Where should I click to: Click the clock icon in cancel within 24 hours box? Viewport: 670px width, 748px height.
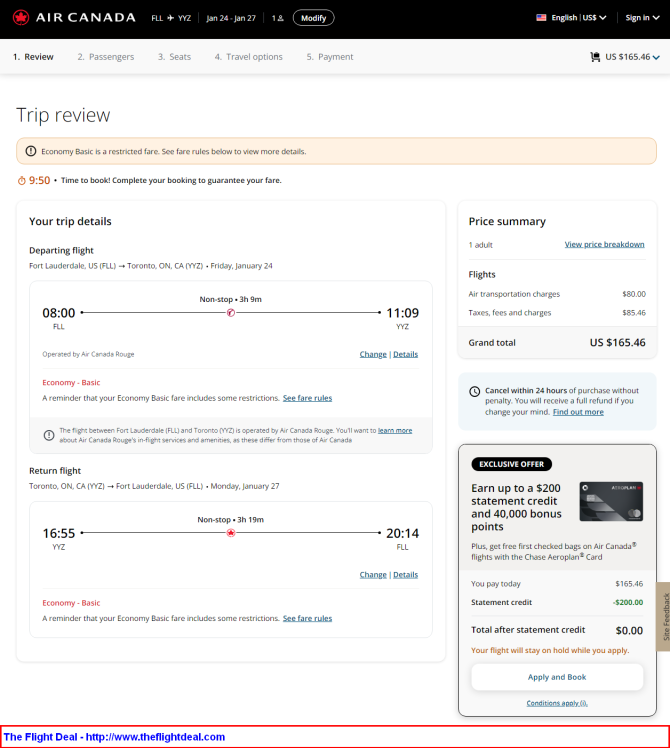[x=474, y=392]
